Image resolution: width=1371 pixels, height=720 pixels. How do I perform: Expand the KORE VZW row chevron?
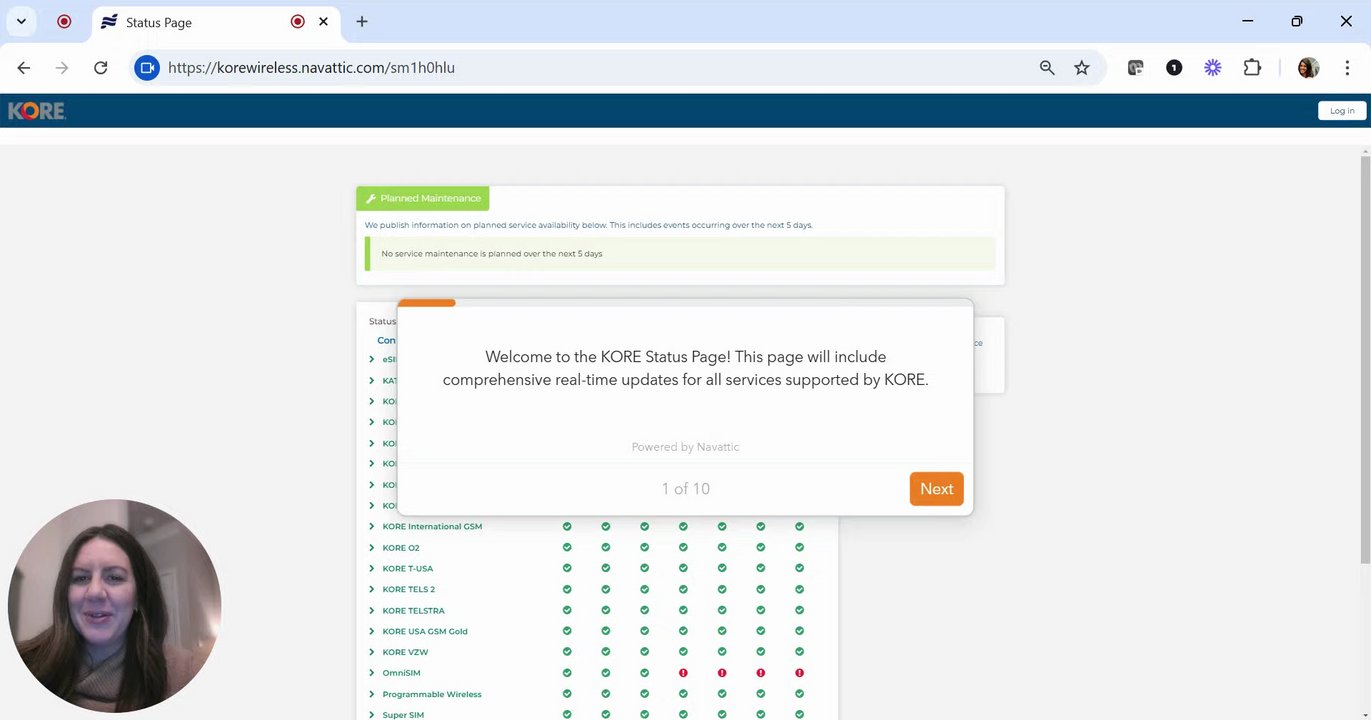coord(372,652)
